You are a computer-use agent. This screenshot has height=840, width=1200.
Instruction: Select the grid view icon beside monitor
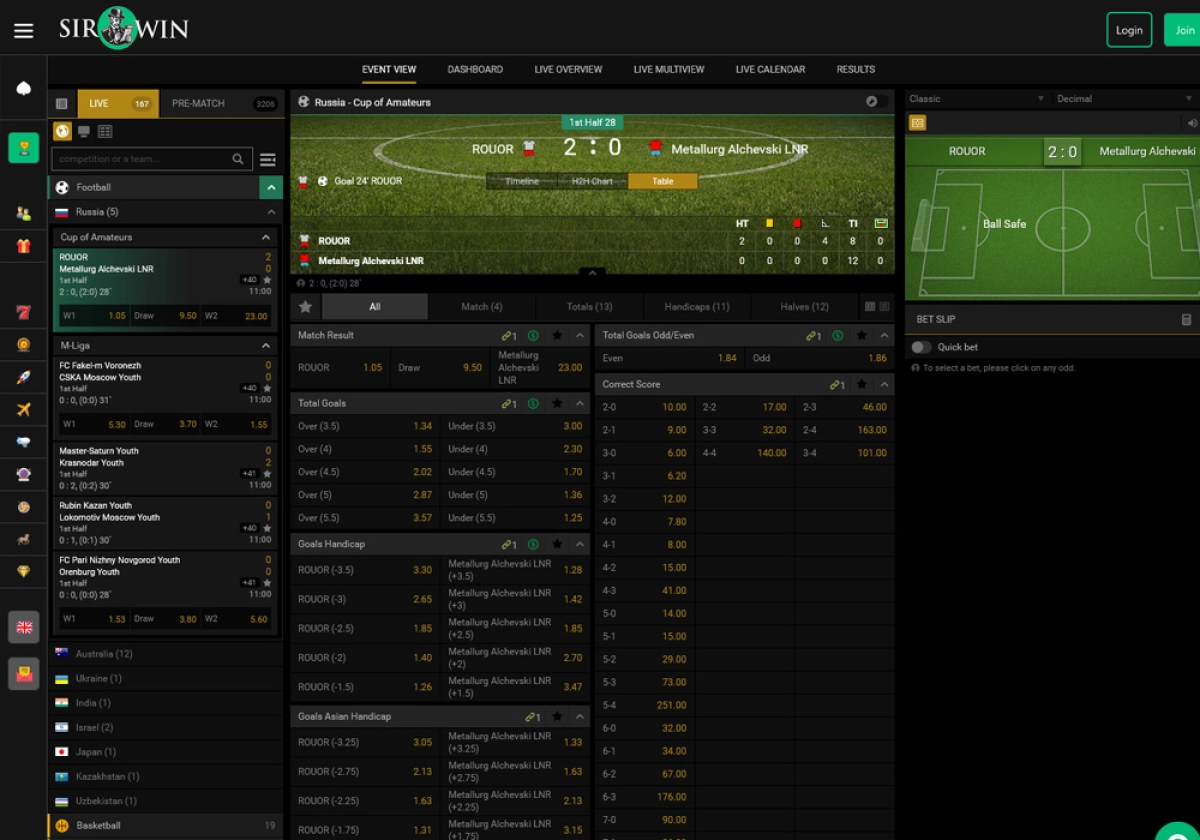[105, 131]
